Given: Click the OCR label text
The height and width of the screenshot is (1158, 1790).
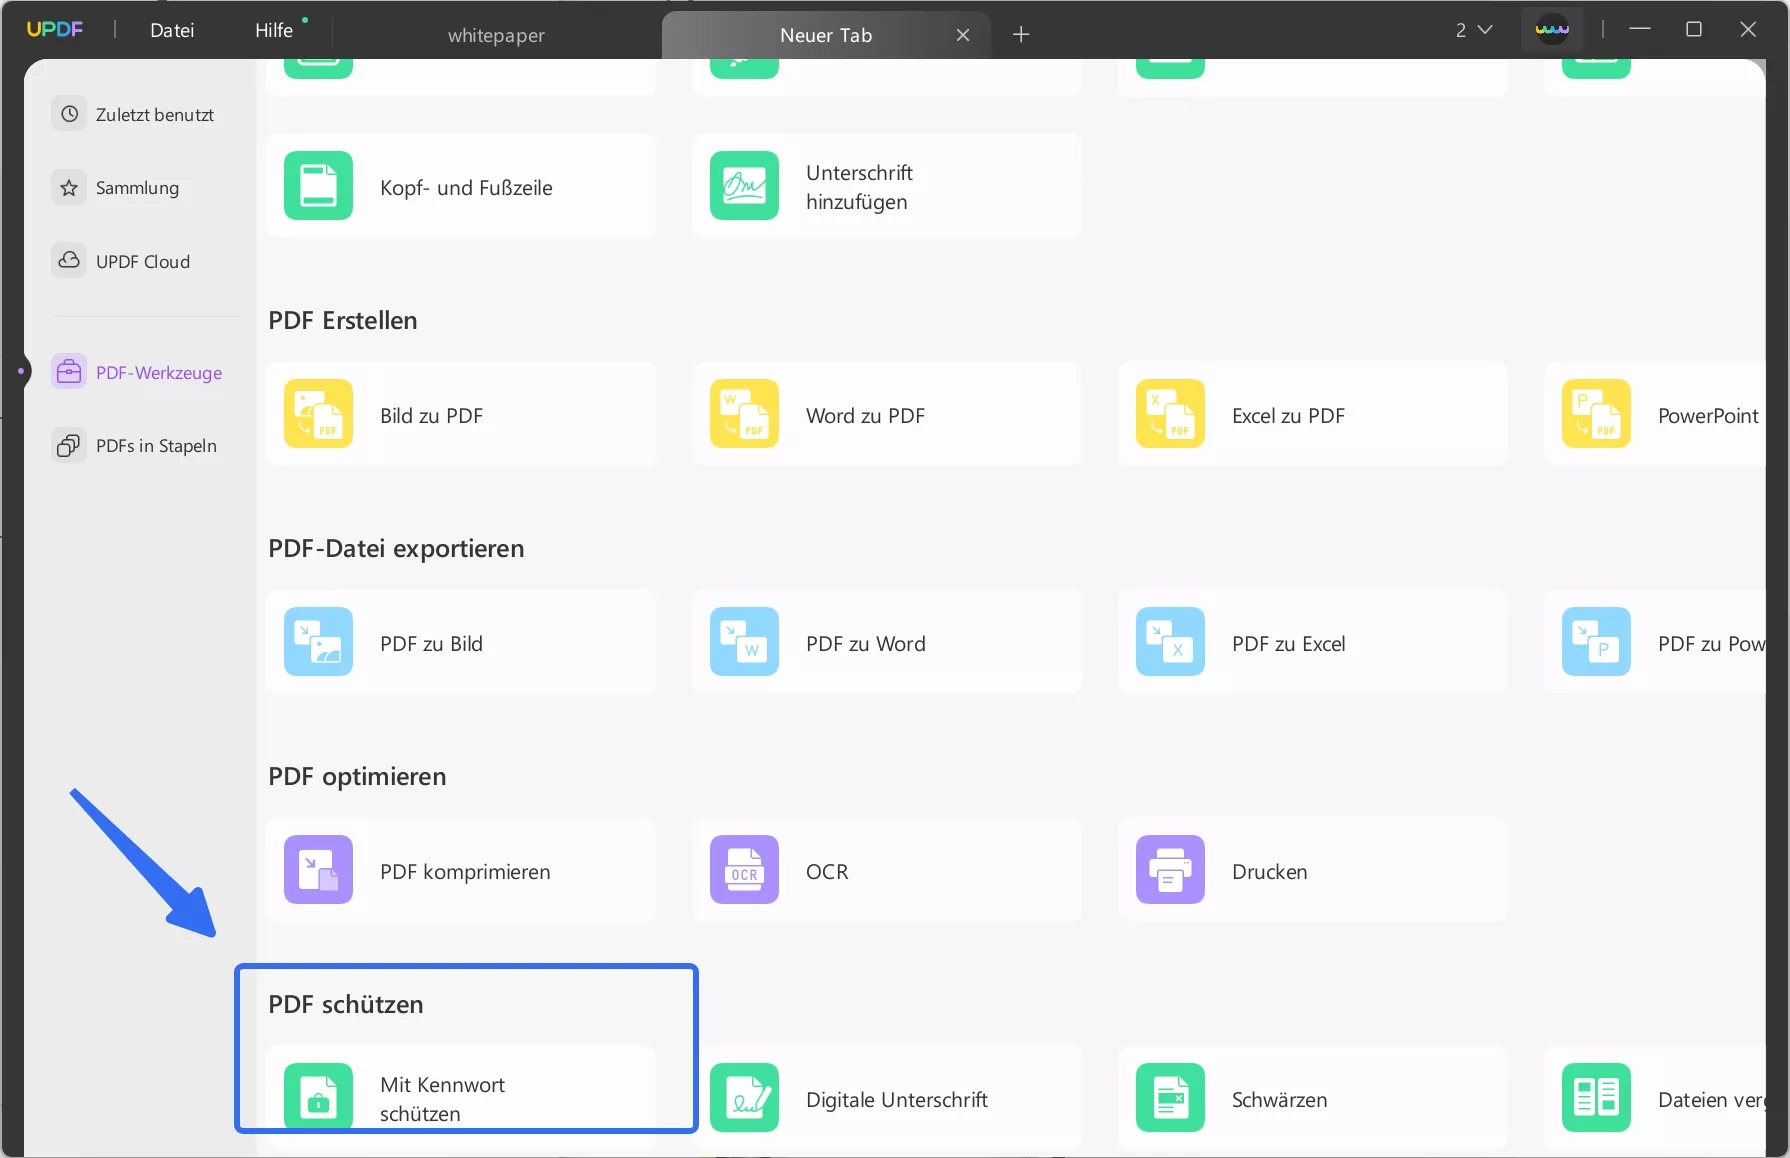Looking at the screenshot, I should [x=827, y=871].
